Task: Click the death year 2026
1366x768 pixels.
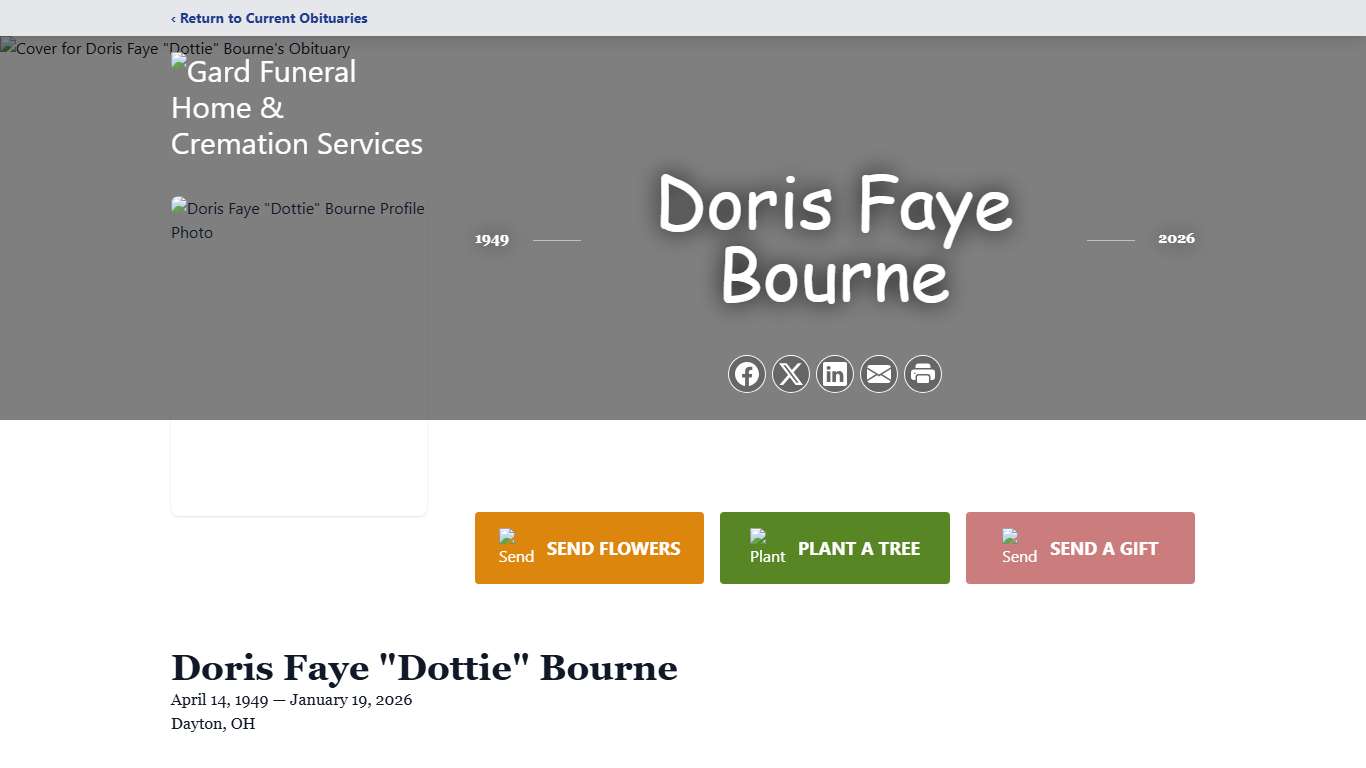Action: click(1176, 238)
